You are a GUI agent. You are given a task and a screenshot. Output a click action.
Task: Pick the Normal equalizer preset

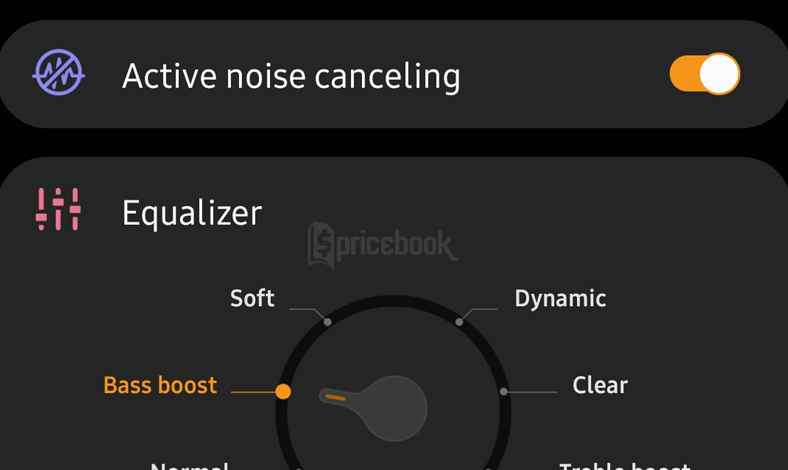tap(189, 465)
